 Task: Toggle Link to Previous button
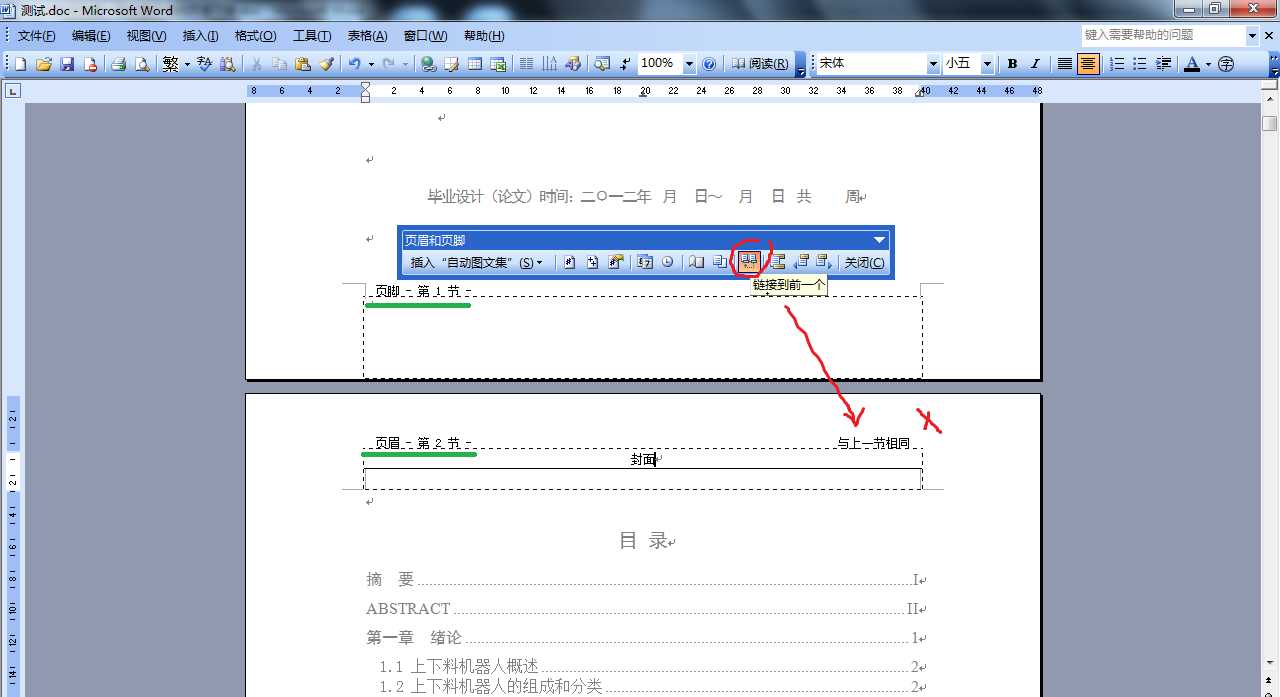[748, 262]
